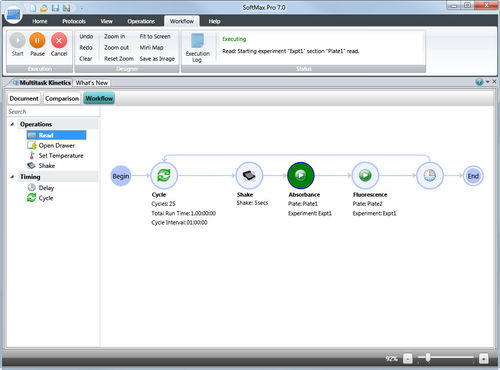Open the help dropdown arrow
Viewport: 500px width, 370px height.
click(x=487, y=82)
